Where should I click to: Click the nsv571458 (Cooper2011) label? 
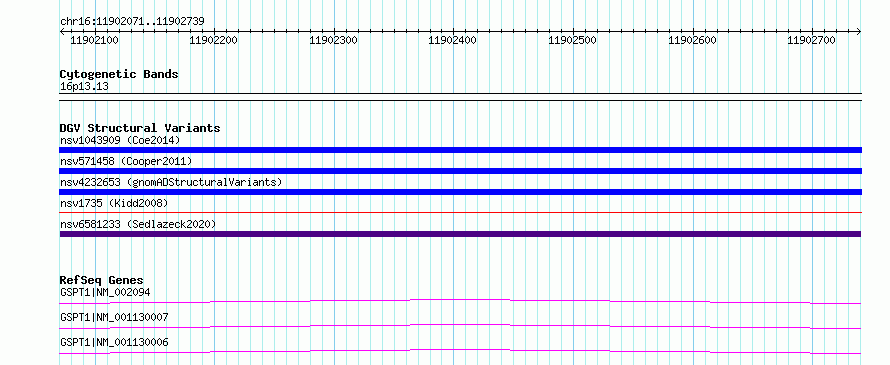coord(126,161)
